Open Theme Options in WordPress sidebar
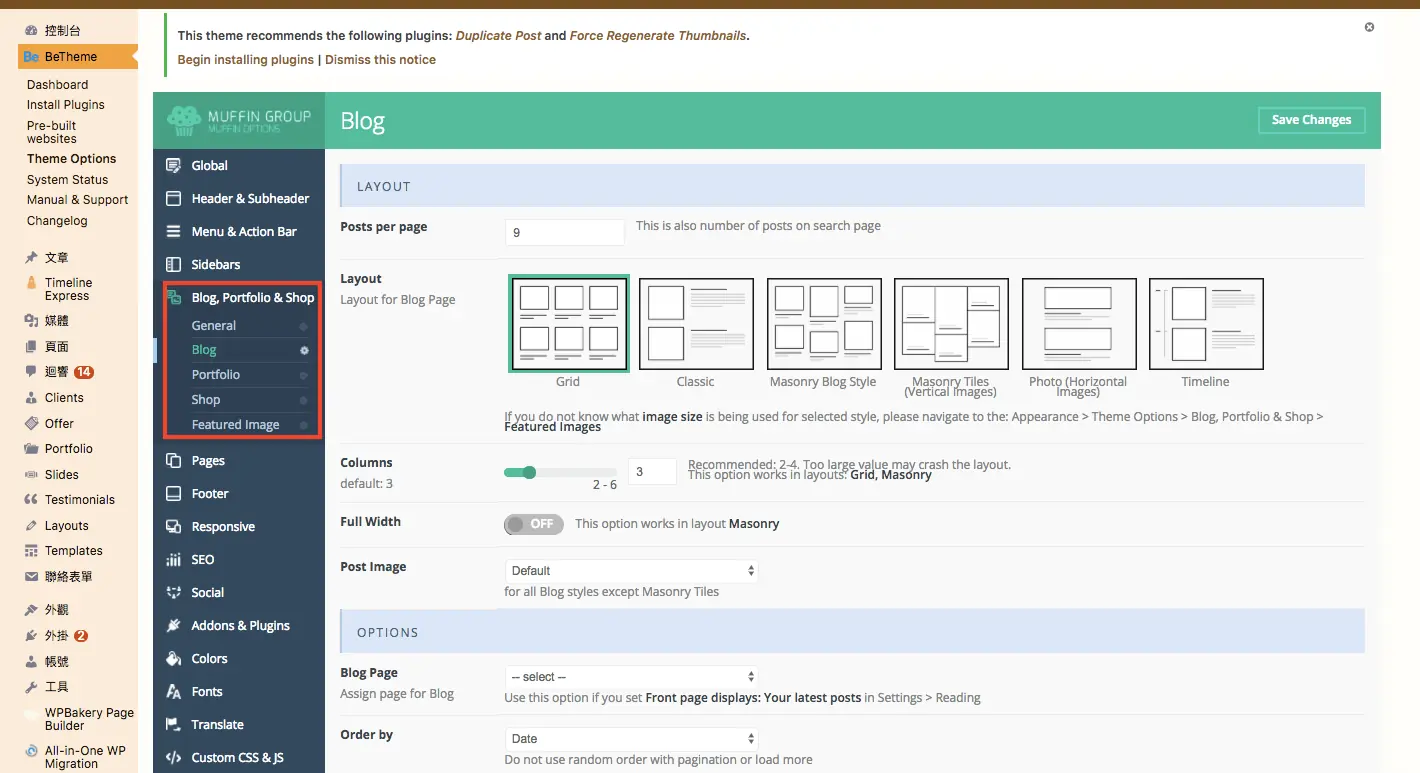This screenshot has width=1420, height=773. pyautogui.click(x=72, y=159)
